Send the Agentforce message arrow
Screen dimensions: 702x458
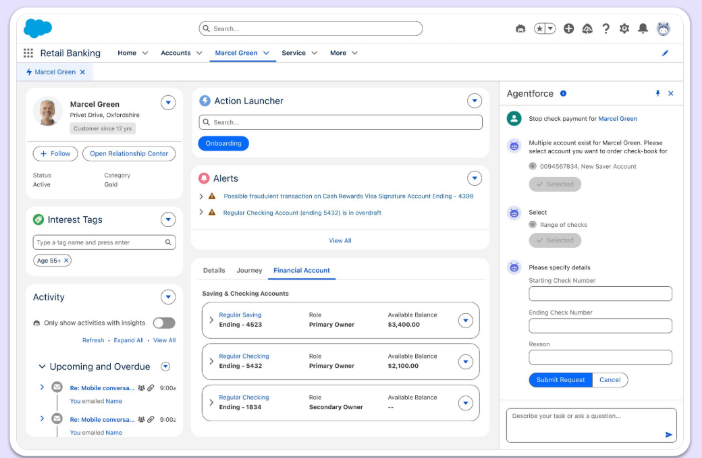tap(668, 434)
